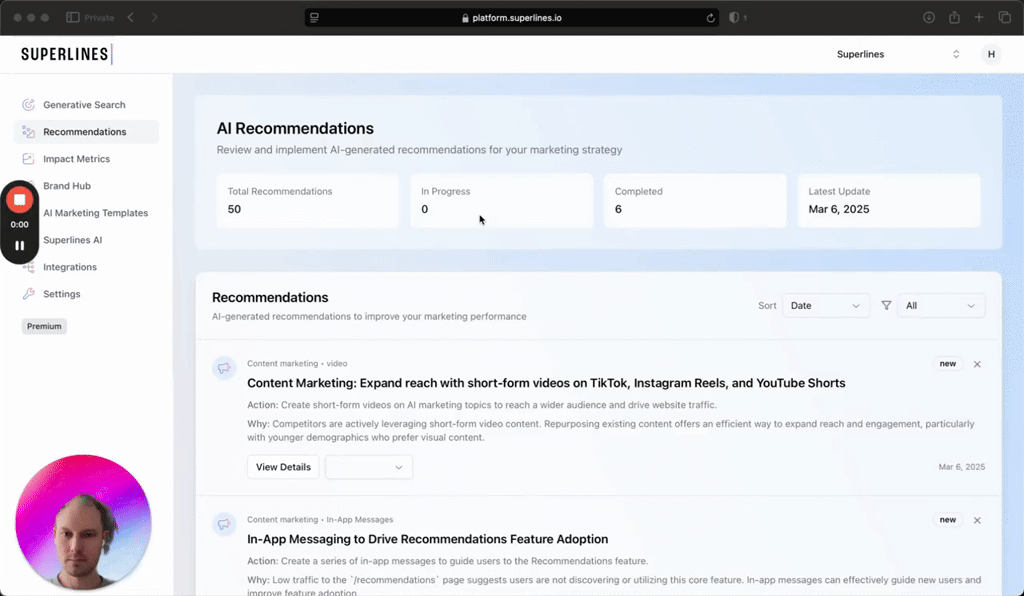The image size is (1024, 596).
Task: Click the Completed card
Action: pyautogui.click(x=695, y=200)
